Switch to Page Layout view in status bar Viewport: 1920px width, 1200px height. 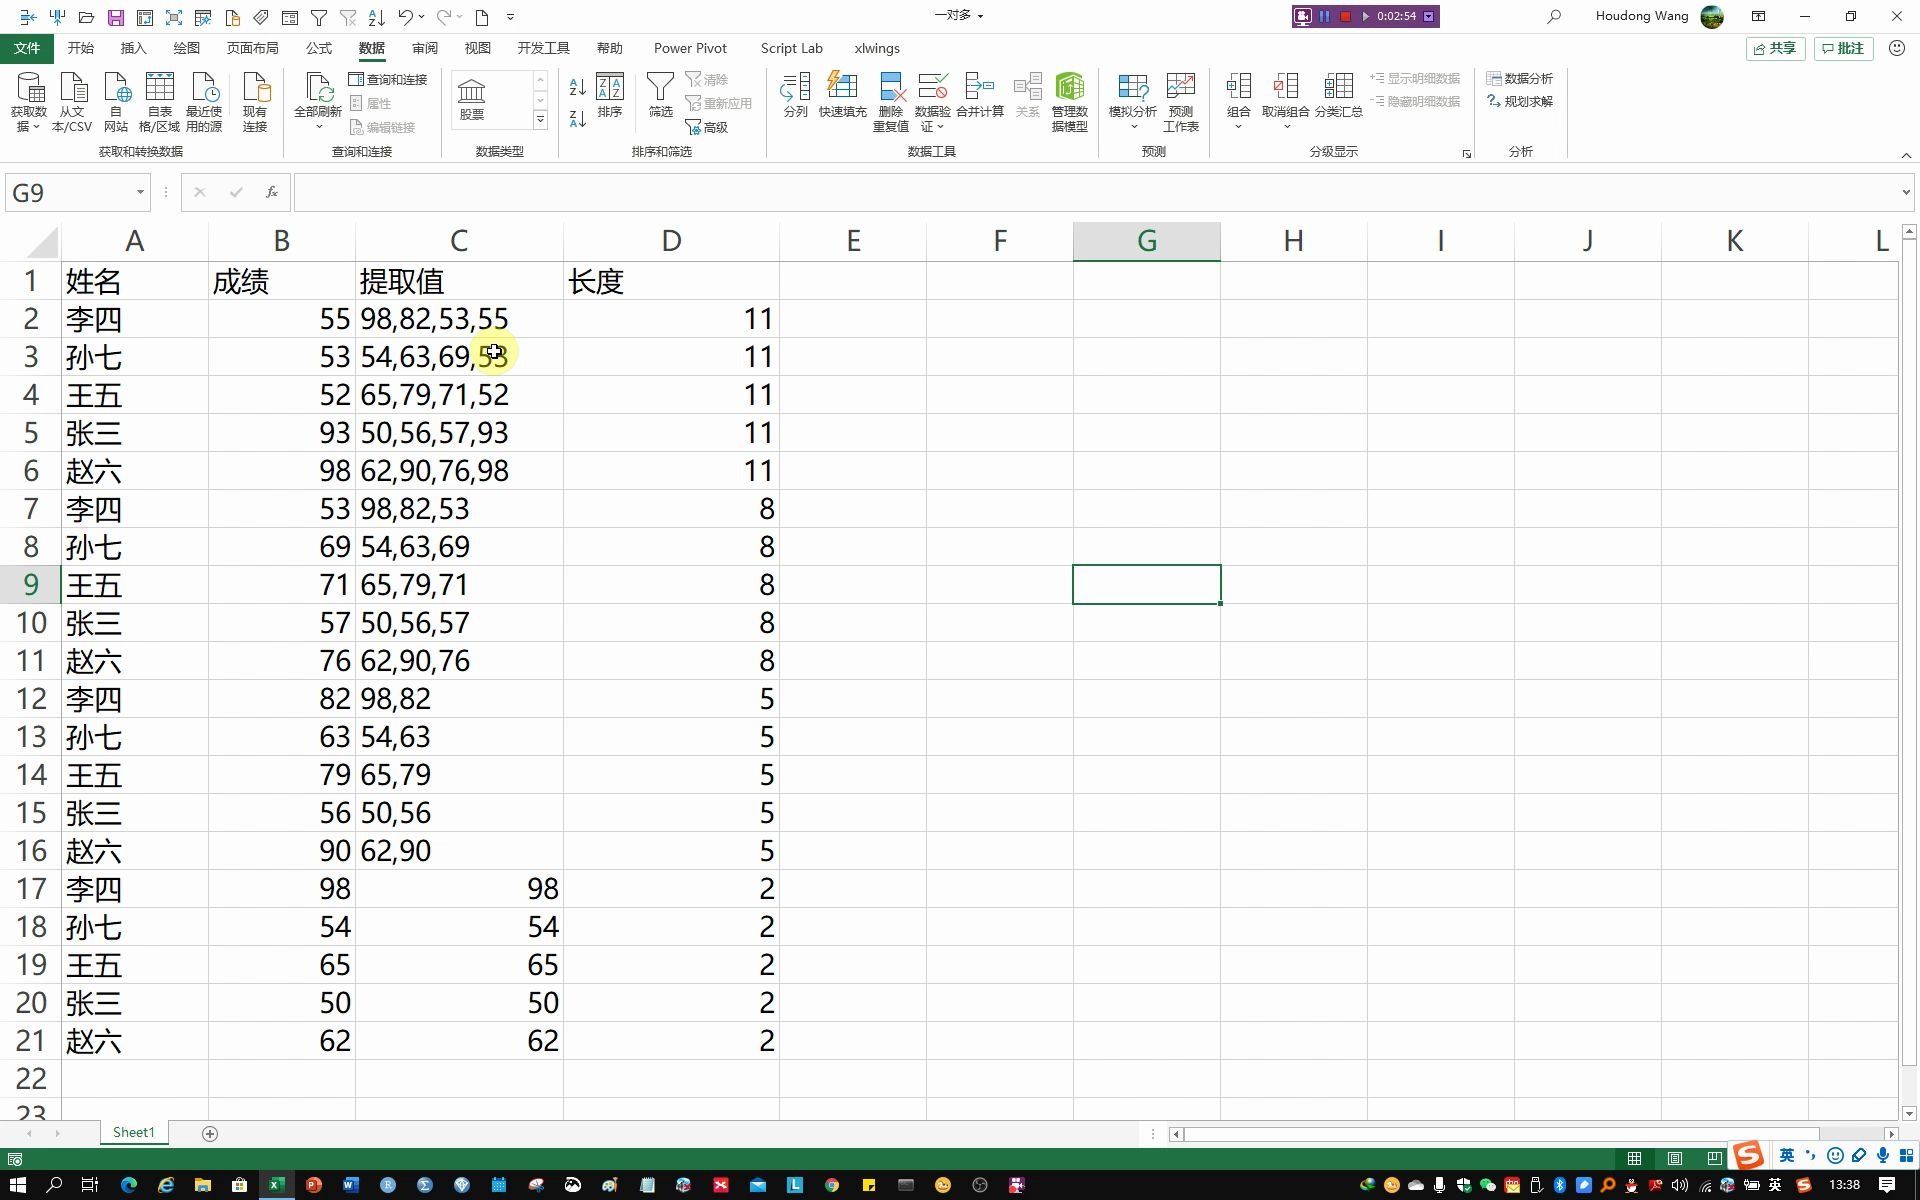[x=1674, y=1158]
